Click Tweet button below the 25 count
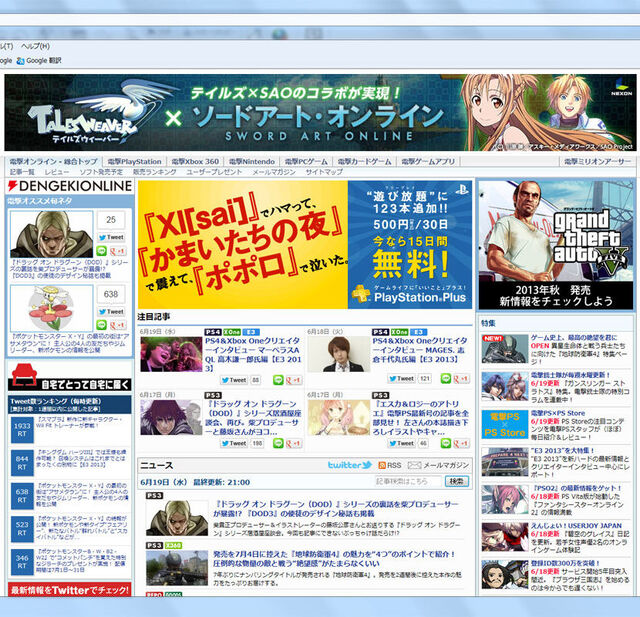The image size is (640, 617). pyautogui.click(x=111, y=237)
